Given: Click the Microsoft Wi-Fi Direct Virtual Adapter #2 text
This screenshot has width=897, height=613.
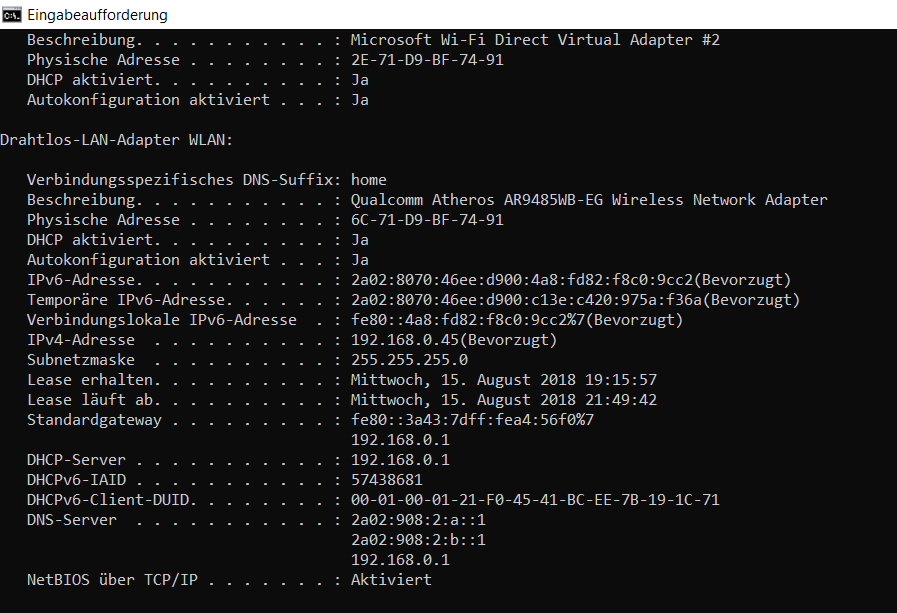Looking at the screenshot, I should [534, 40].
